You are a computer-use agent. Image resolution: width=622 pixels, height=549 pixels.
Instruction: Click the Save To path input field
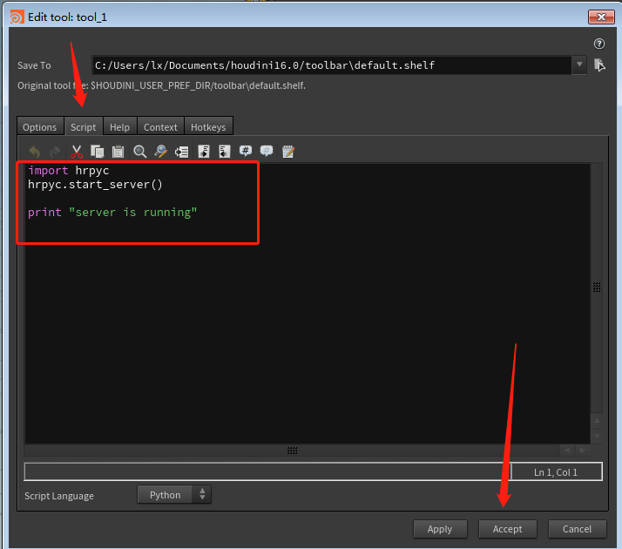tap(332, 65)
